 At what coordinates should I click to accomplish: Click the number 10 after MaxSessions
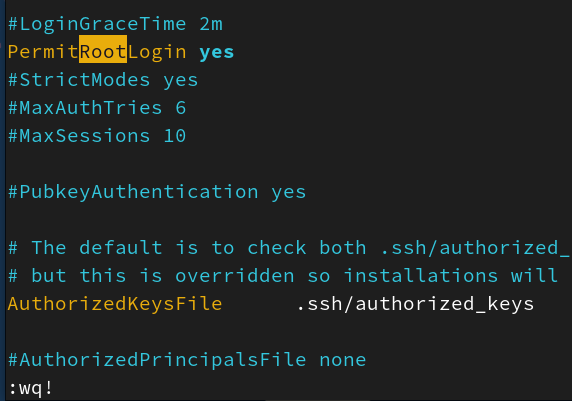point(175,136)
